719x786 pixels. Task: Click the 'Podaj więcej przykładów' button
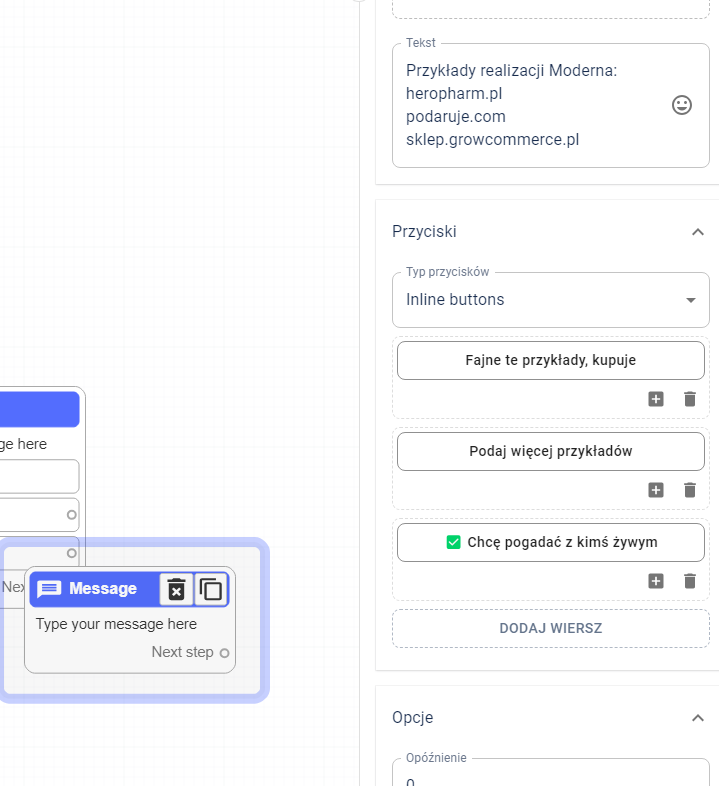[550, 452]
